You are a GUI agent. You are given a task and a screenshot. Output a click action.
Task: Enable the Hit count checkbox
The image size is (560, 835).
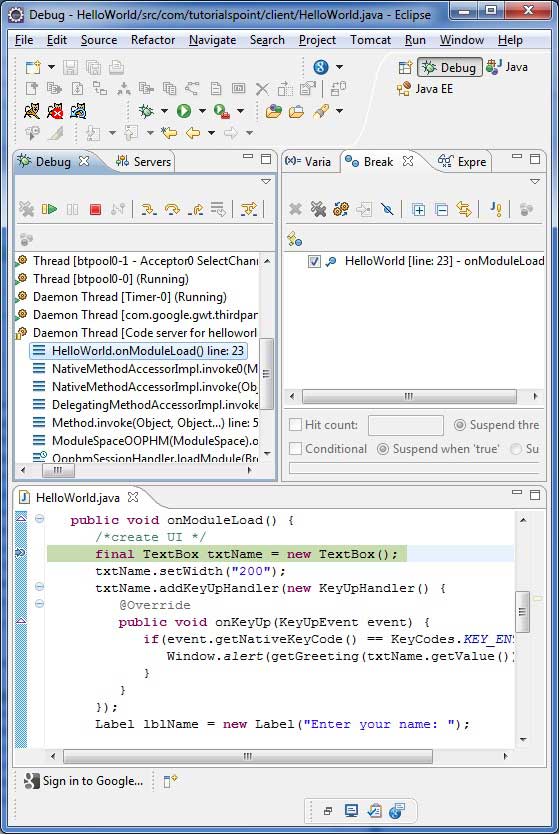295,424
